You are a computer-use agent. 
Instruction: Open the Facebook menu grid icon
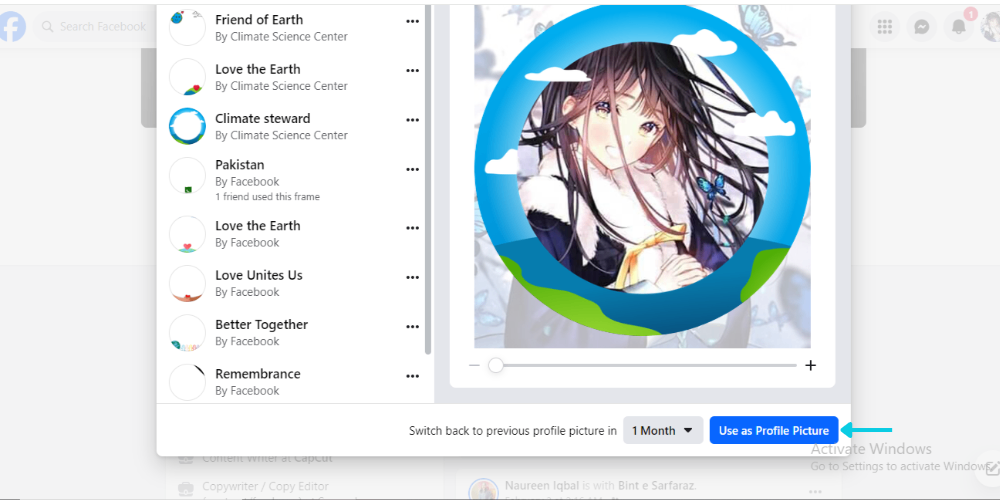(x=885, y=26)
